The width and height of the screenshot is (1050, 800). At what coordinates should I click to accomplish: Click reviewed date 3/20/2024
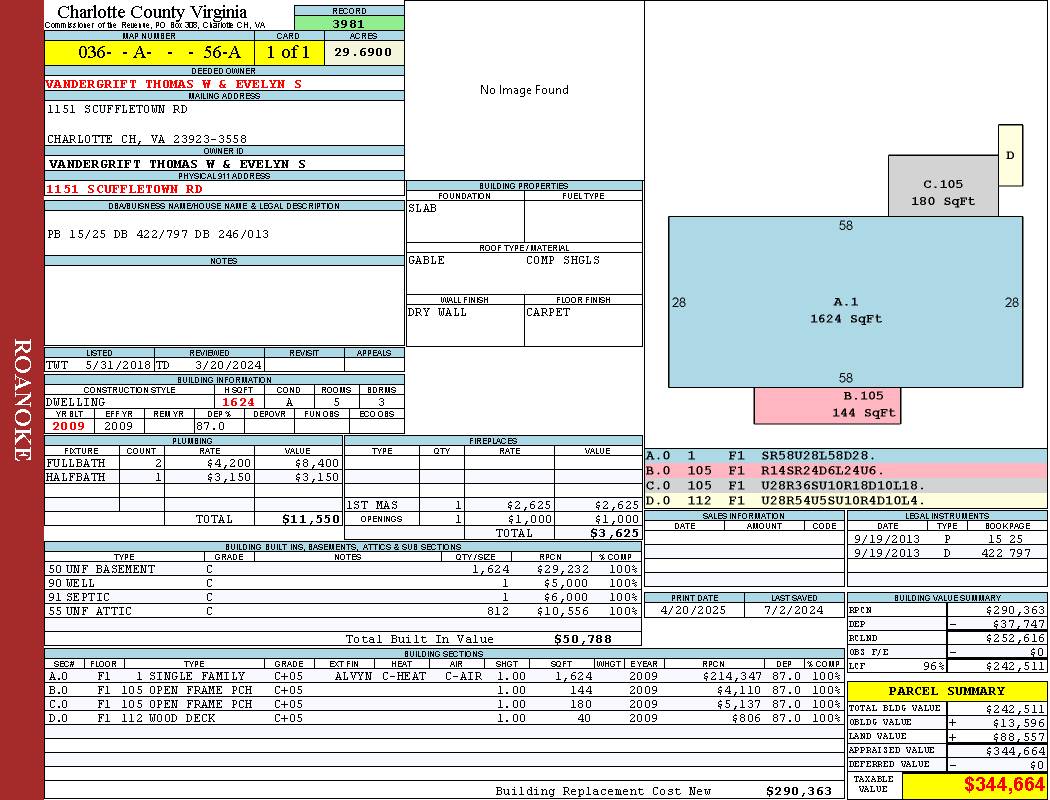(228, 366)
